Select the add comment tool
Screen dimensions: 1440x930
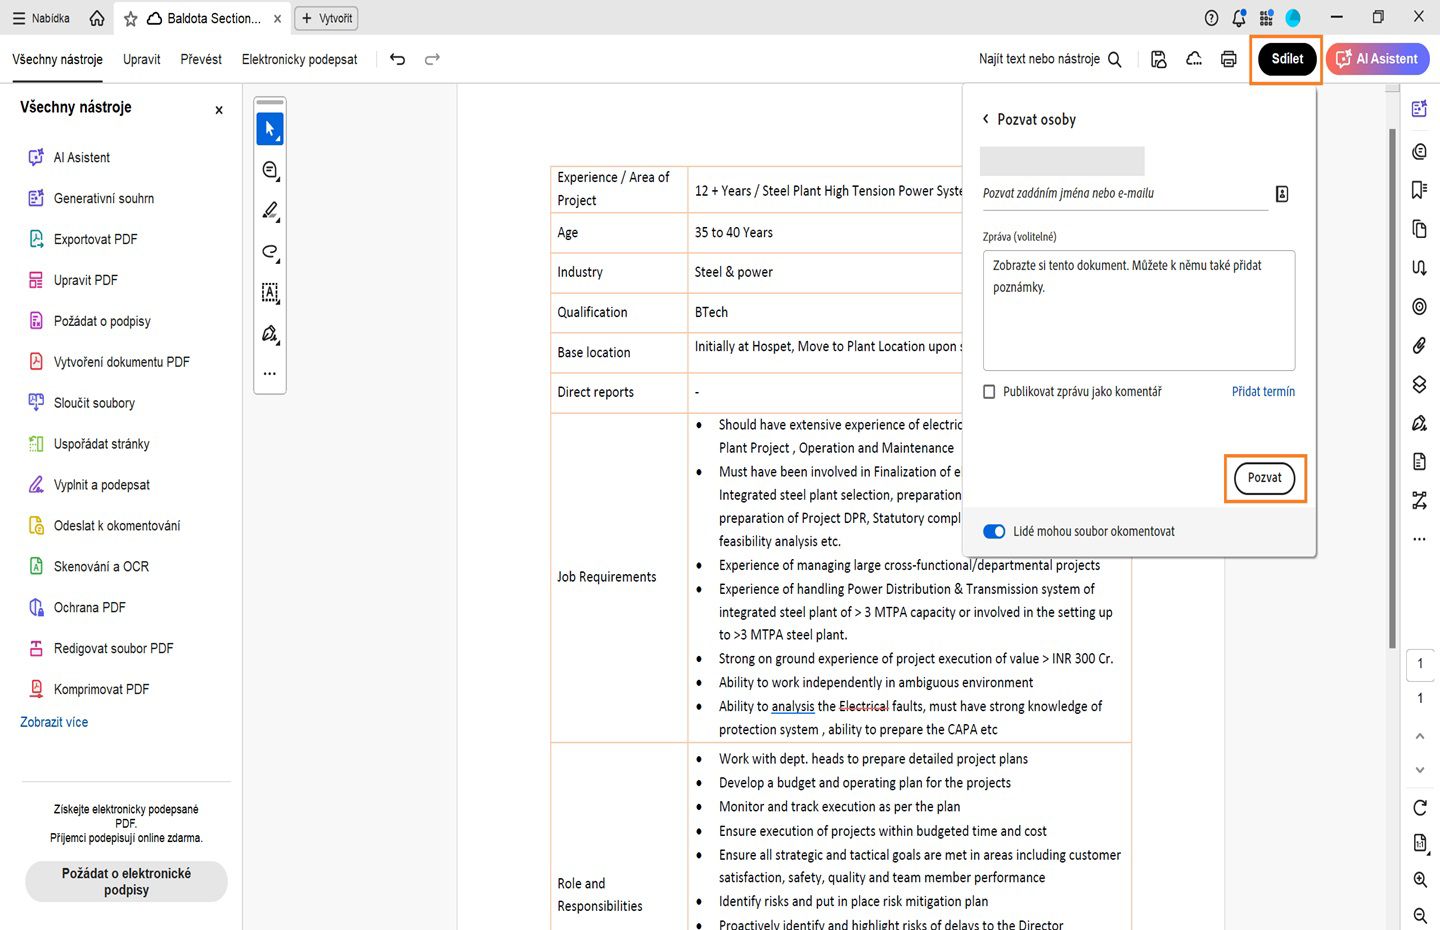pos(270,170)
